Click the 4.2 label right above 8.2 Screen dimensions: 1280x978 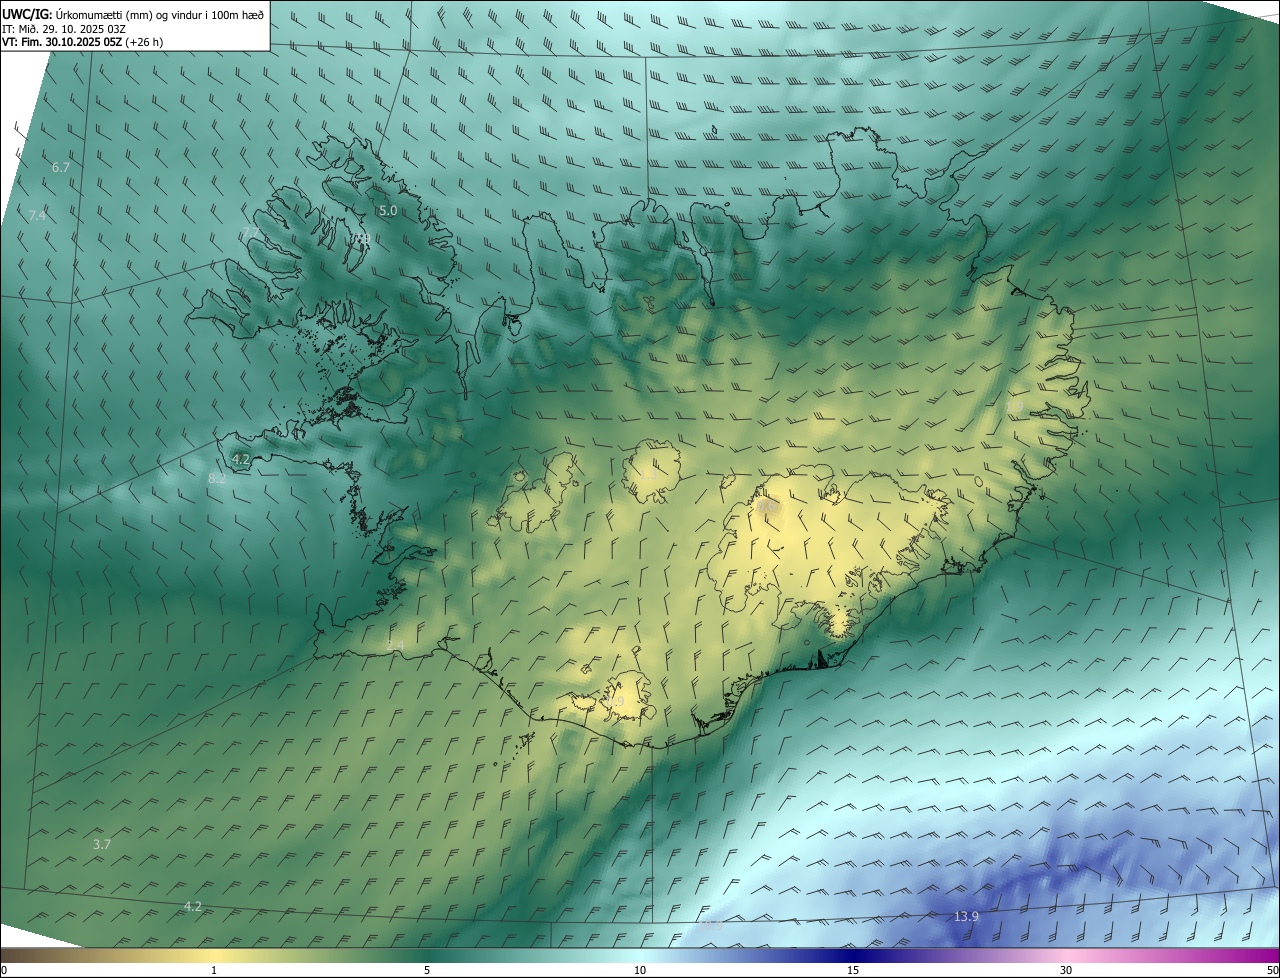pyautogui.click(x=241, y=459)
